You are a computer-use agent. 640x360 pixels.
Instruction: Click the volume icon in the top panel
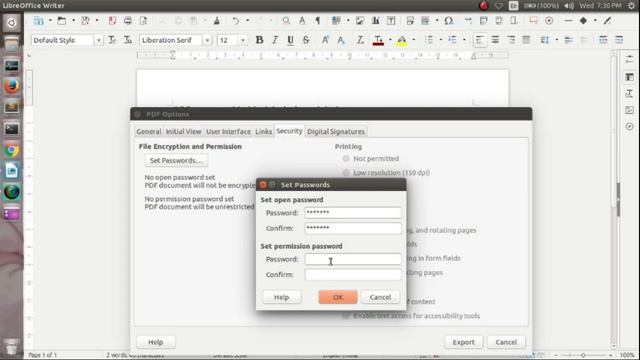tap(569, 6)
